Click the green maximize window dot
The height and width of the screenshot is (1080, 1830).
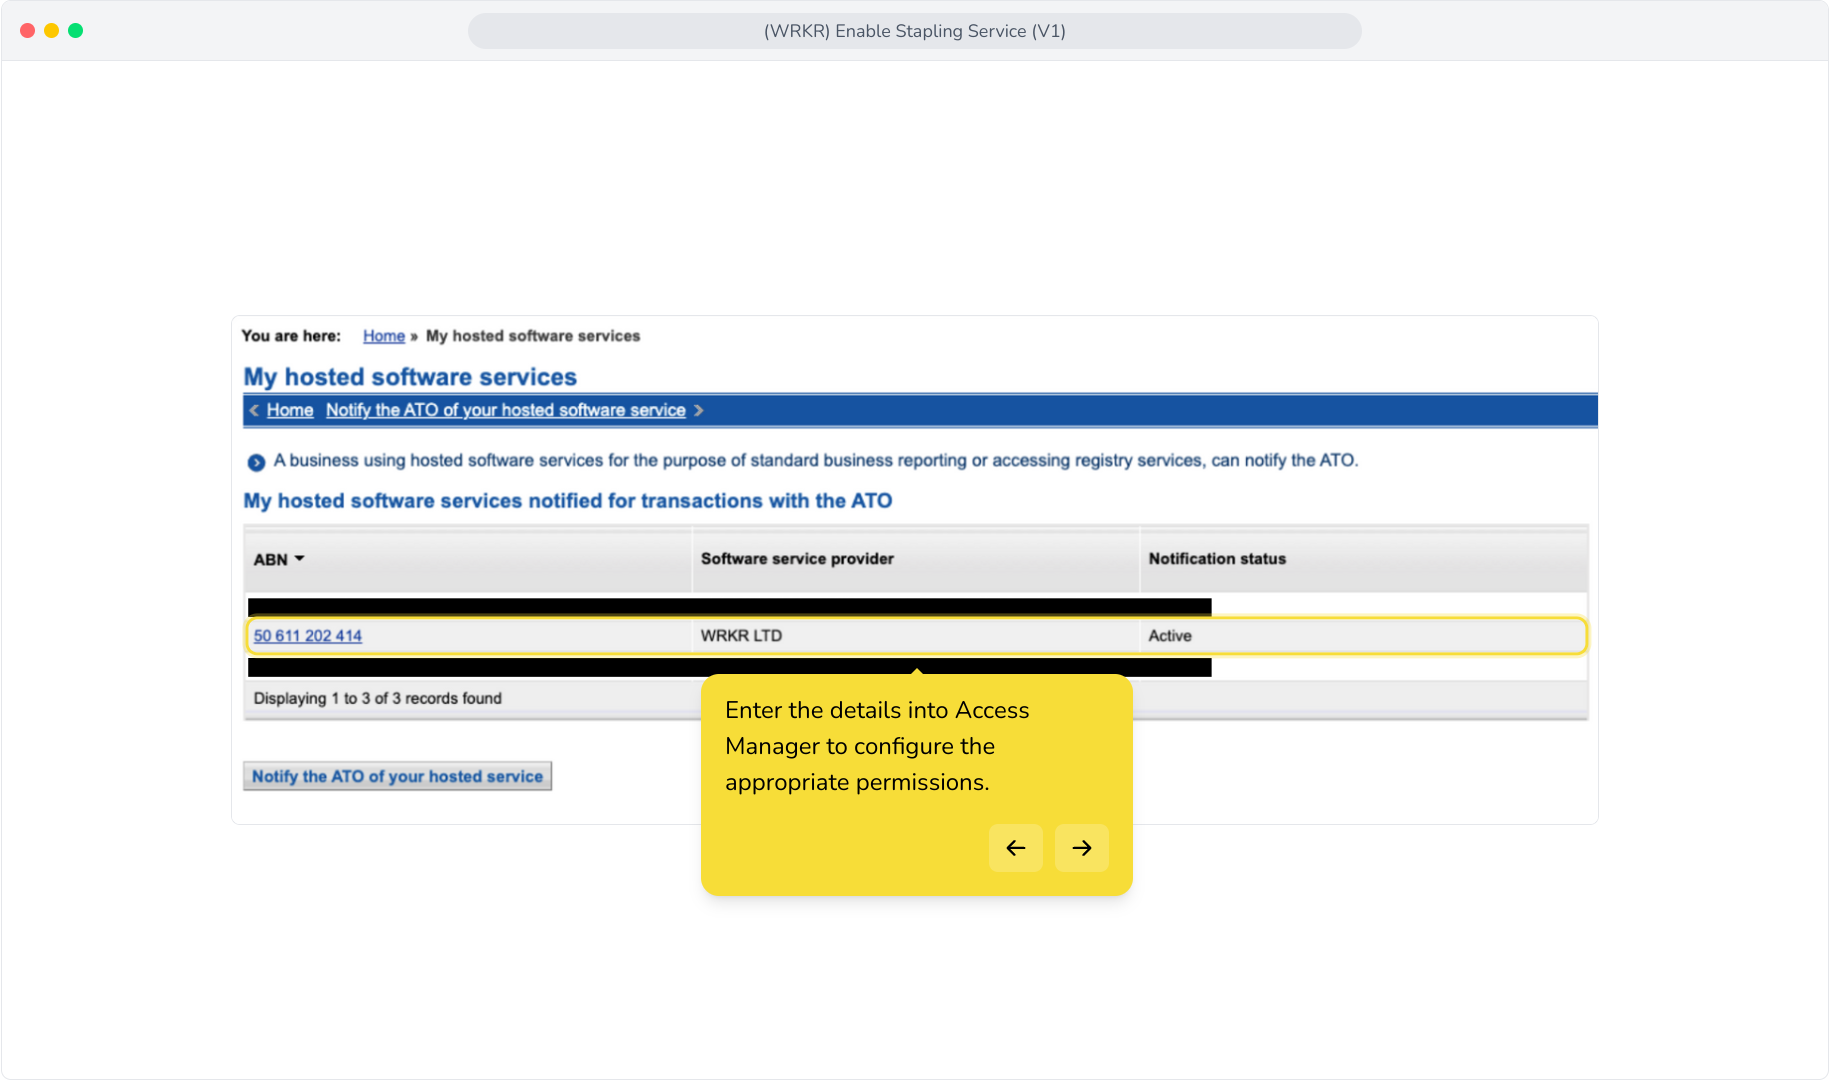75,31
